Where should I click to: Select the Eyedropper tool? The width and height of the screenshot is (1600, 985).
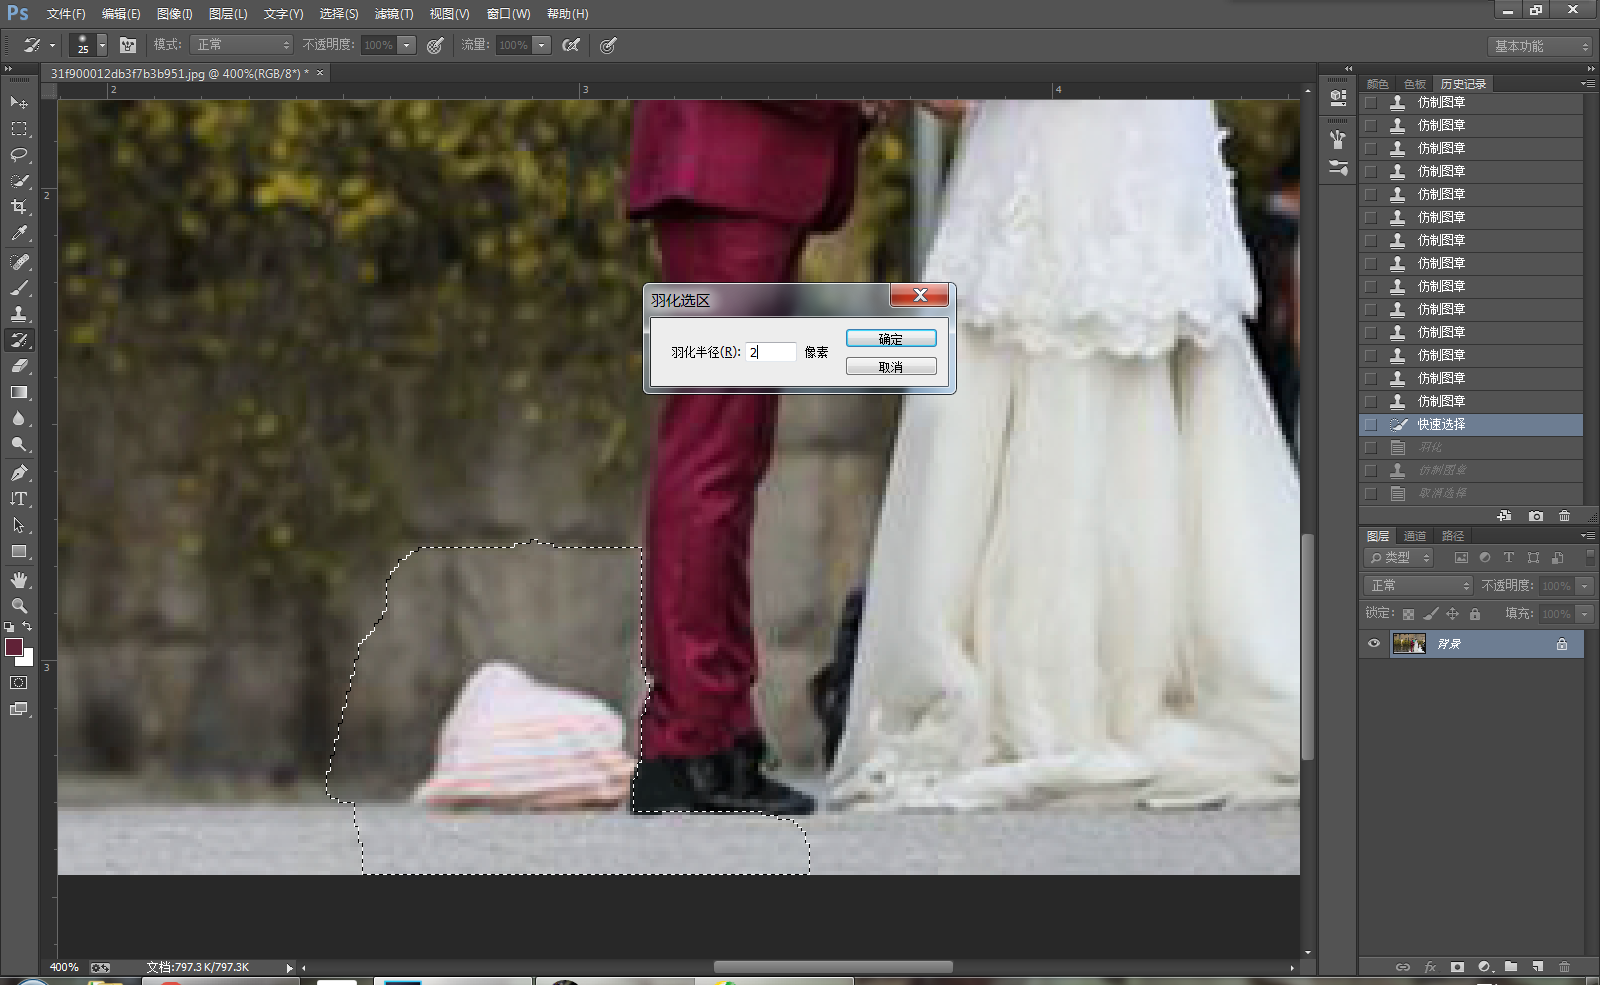(19, 233)
